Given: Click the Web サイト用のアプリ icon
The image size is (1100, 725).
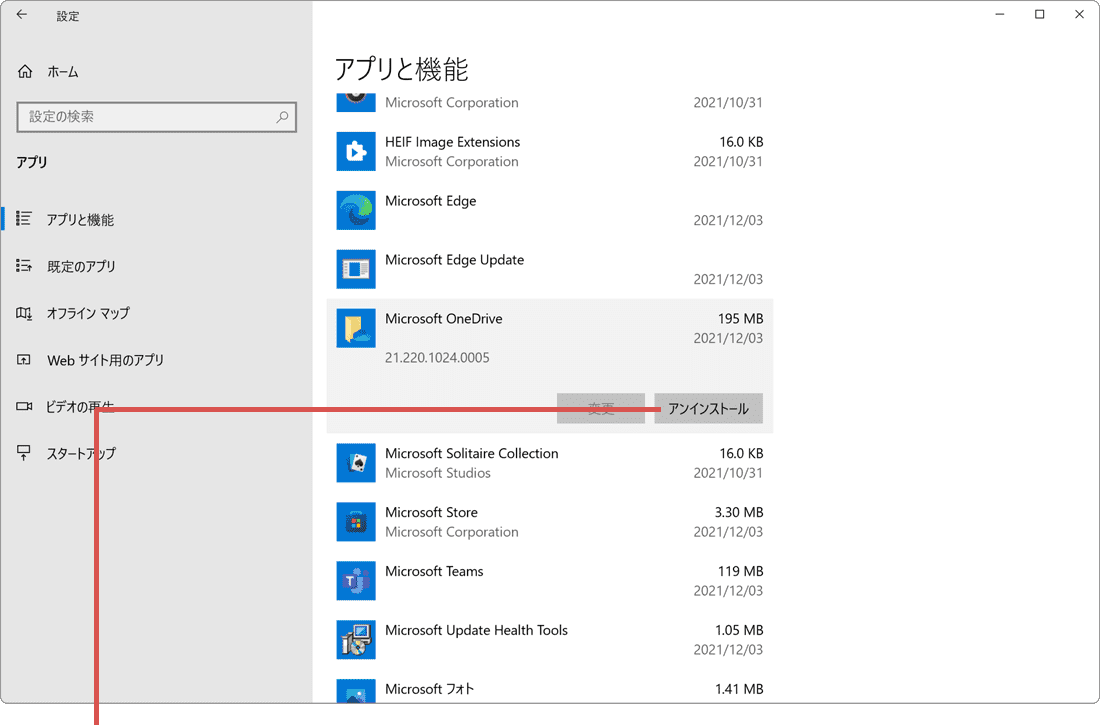Looking at the screenshot, I should click(24, 360).
